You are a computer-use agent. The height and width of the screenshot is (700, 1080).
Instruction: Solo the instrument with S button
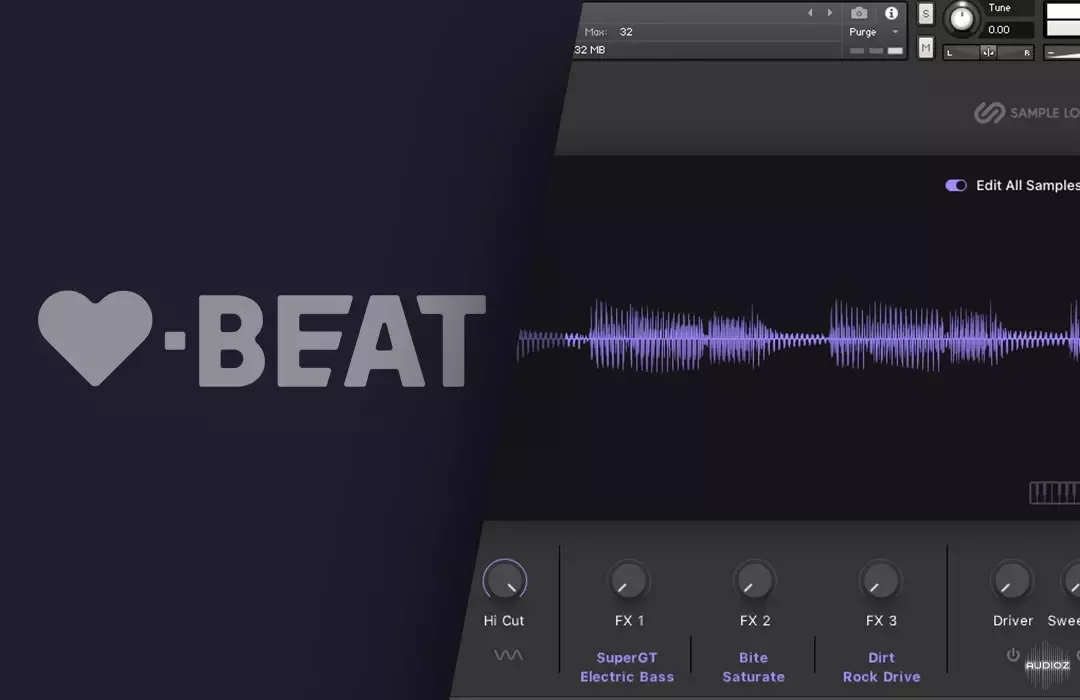(x=926, y=14)
